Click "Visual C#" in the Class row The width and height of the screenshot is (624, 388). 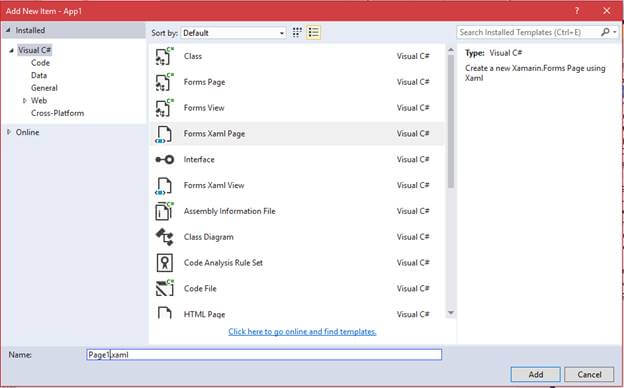tap(413, 57)
